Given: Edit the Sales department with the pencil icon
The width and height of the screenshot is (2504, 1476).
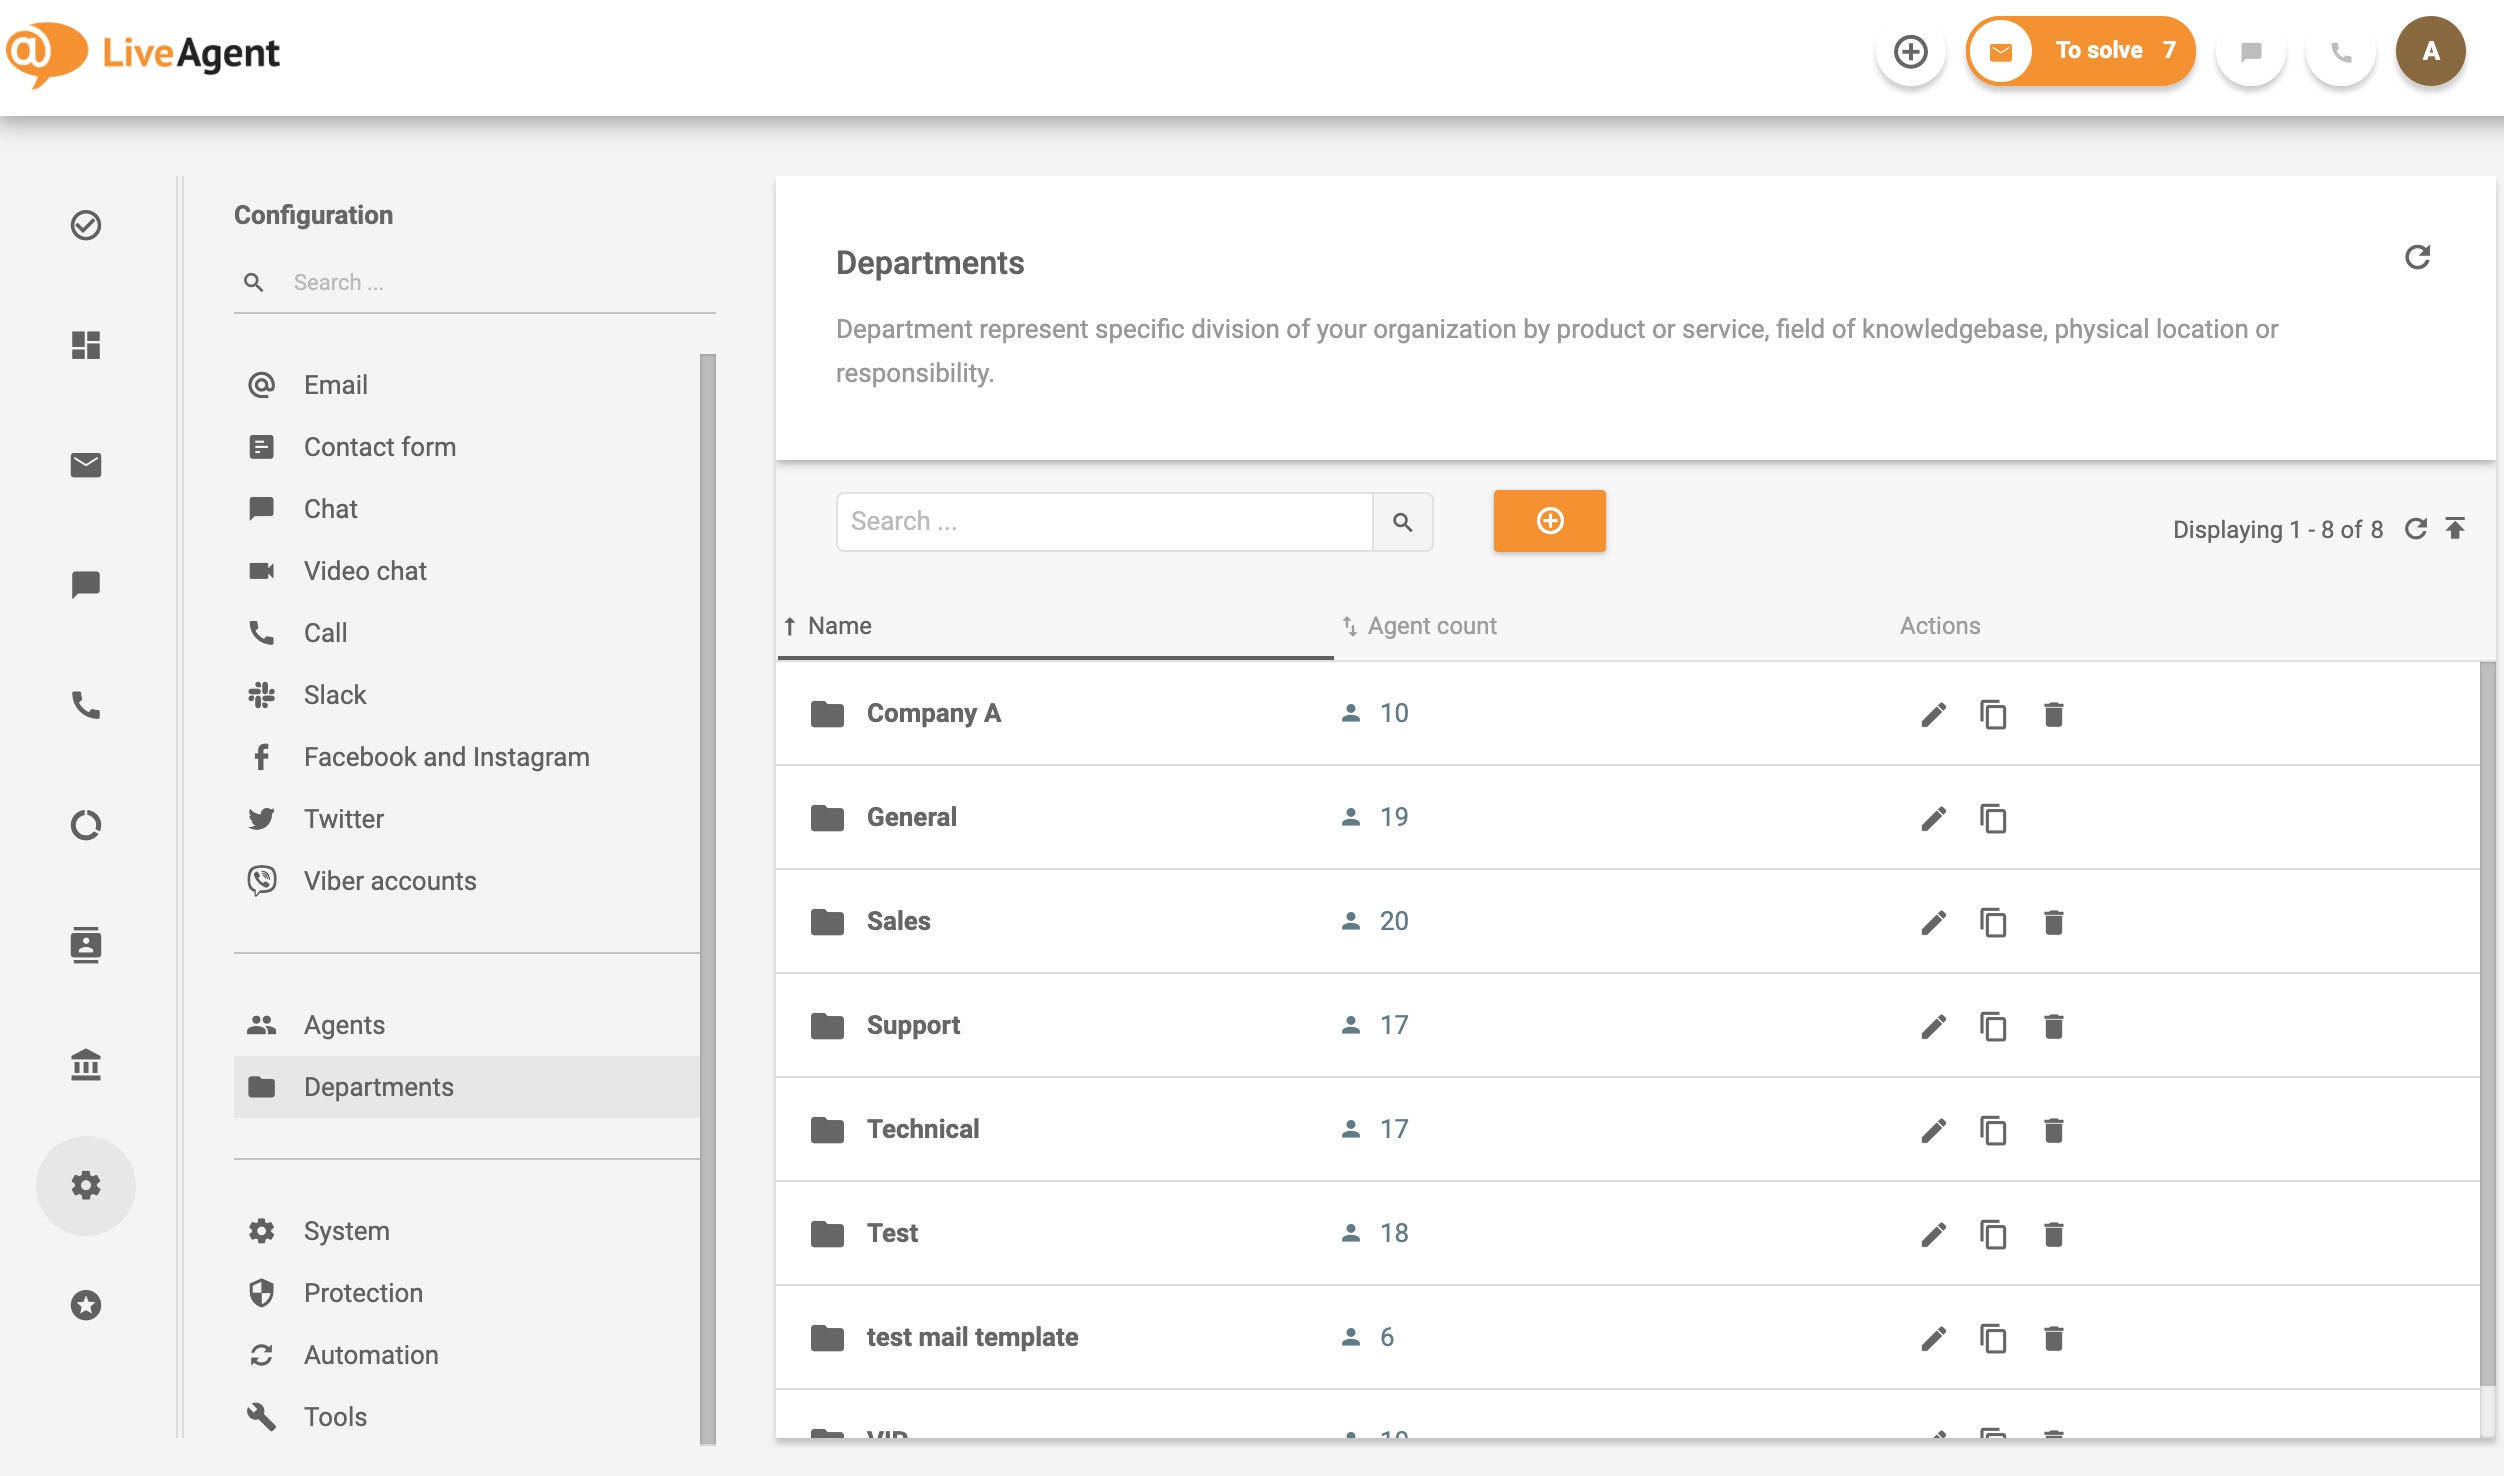Looking at the screenshot, I should (x=1933, y=922).
